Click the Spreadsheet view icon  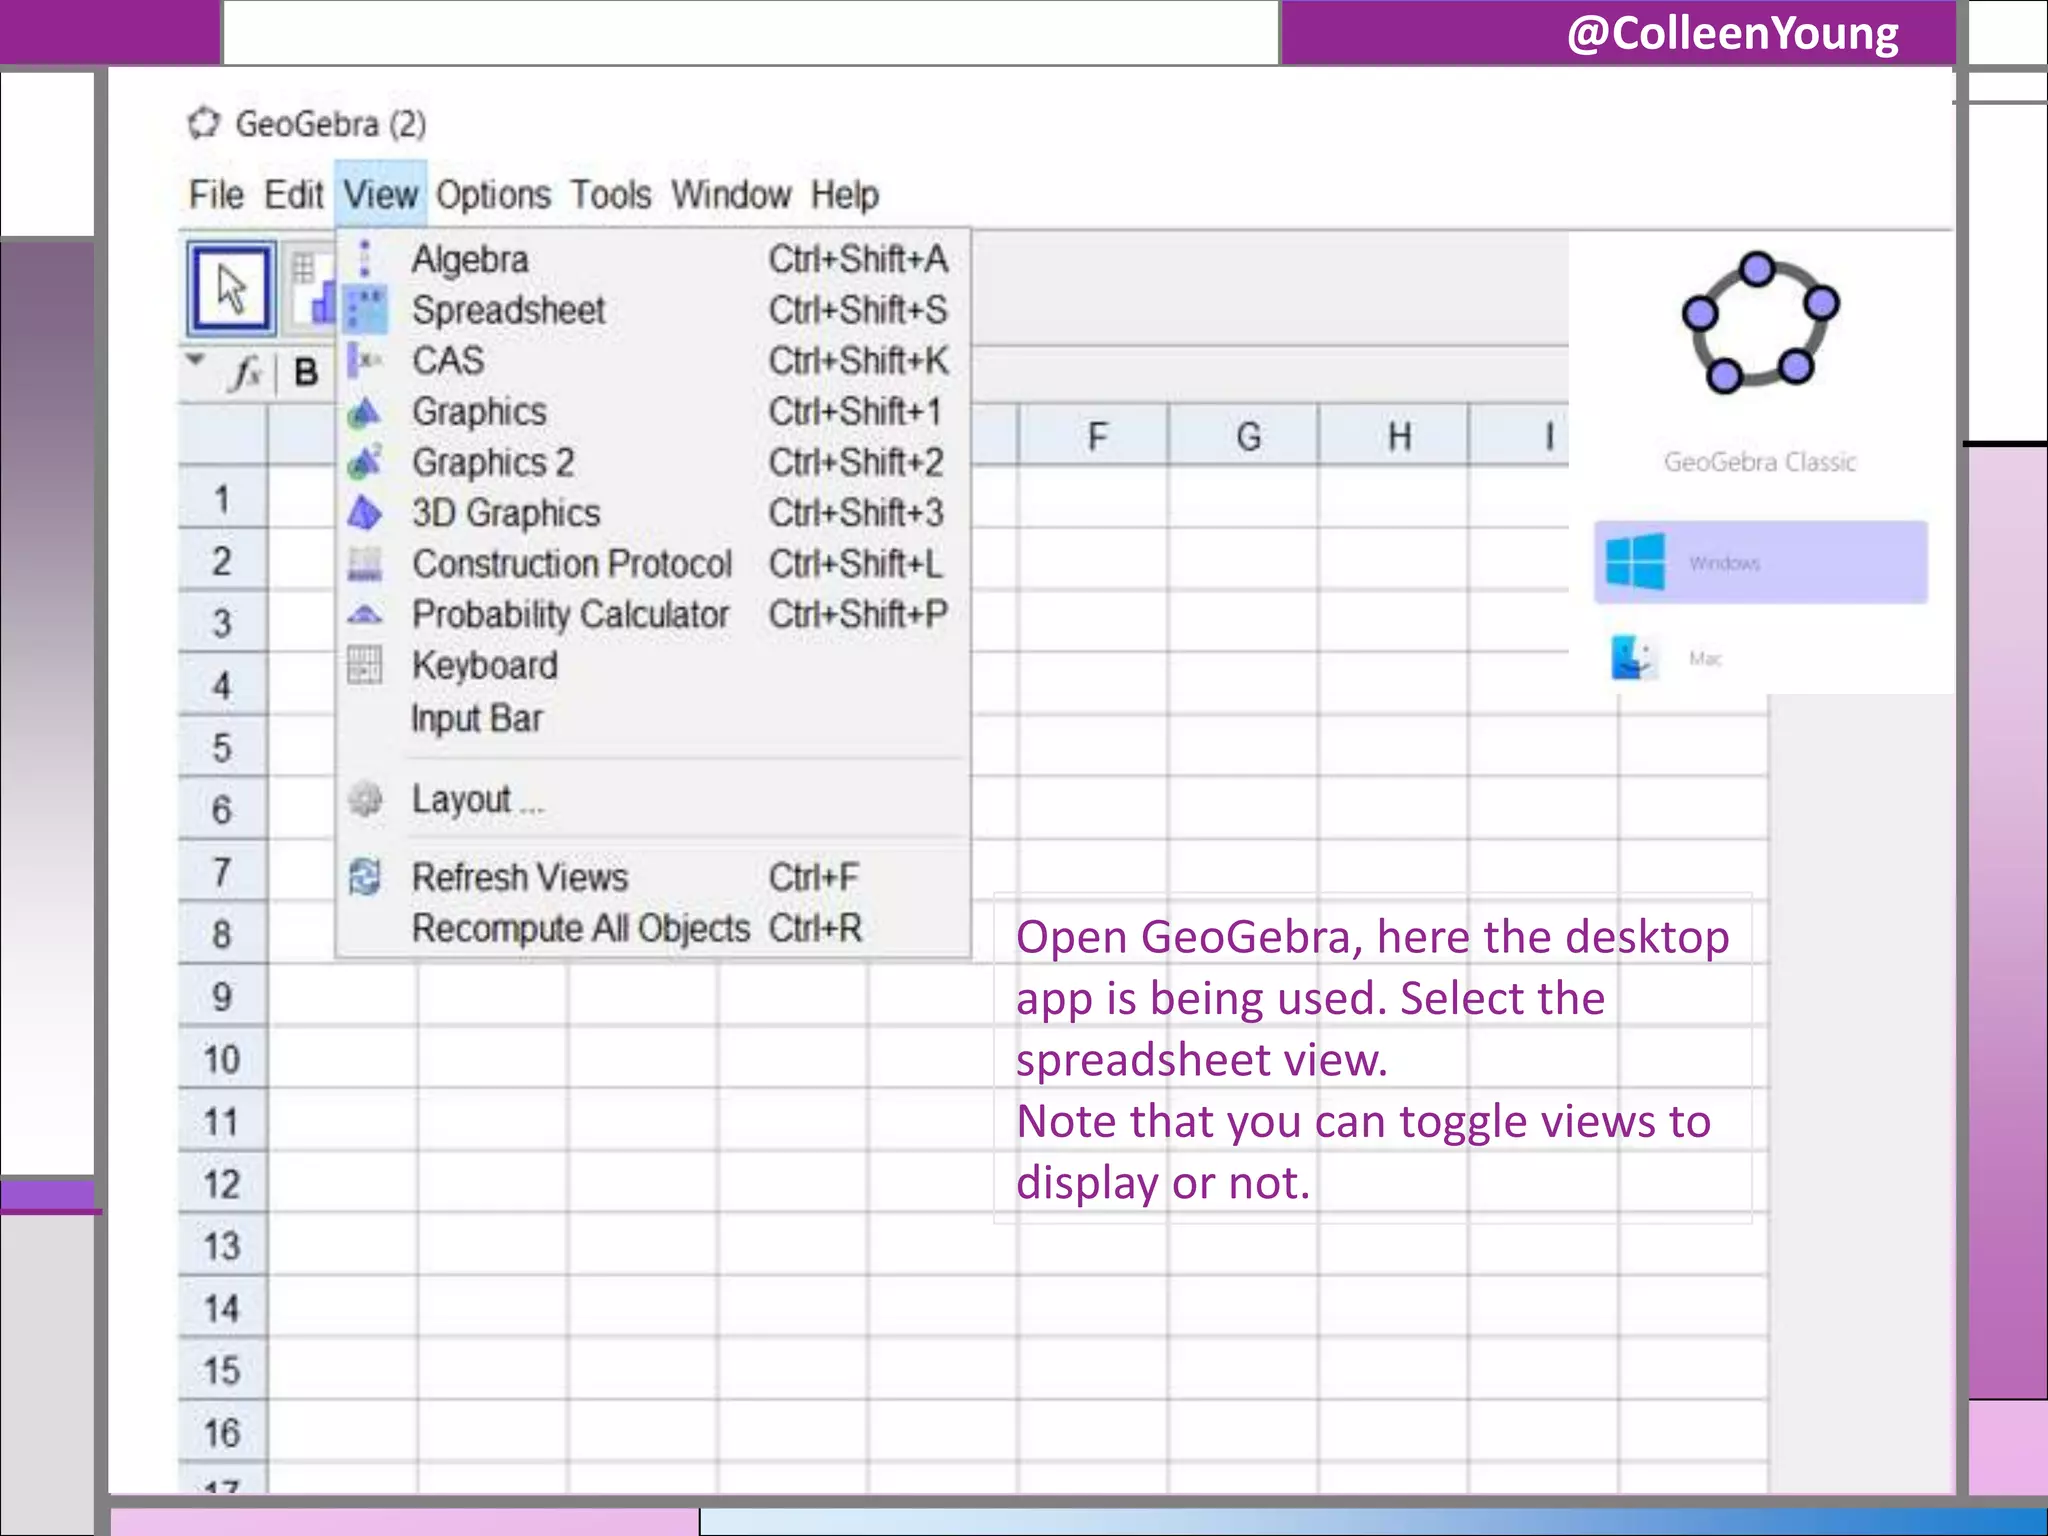[x=365, y=309]
